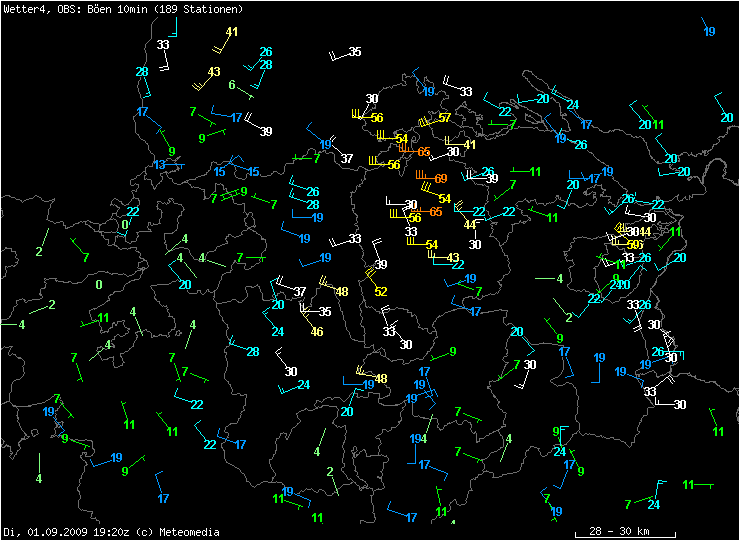The height and width of the screenshot is (540, 740).
Task: Click the blue 19 in top-right corner
Action: 709,32
